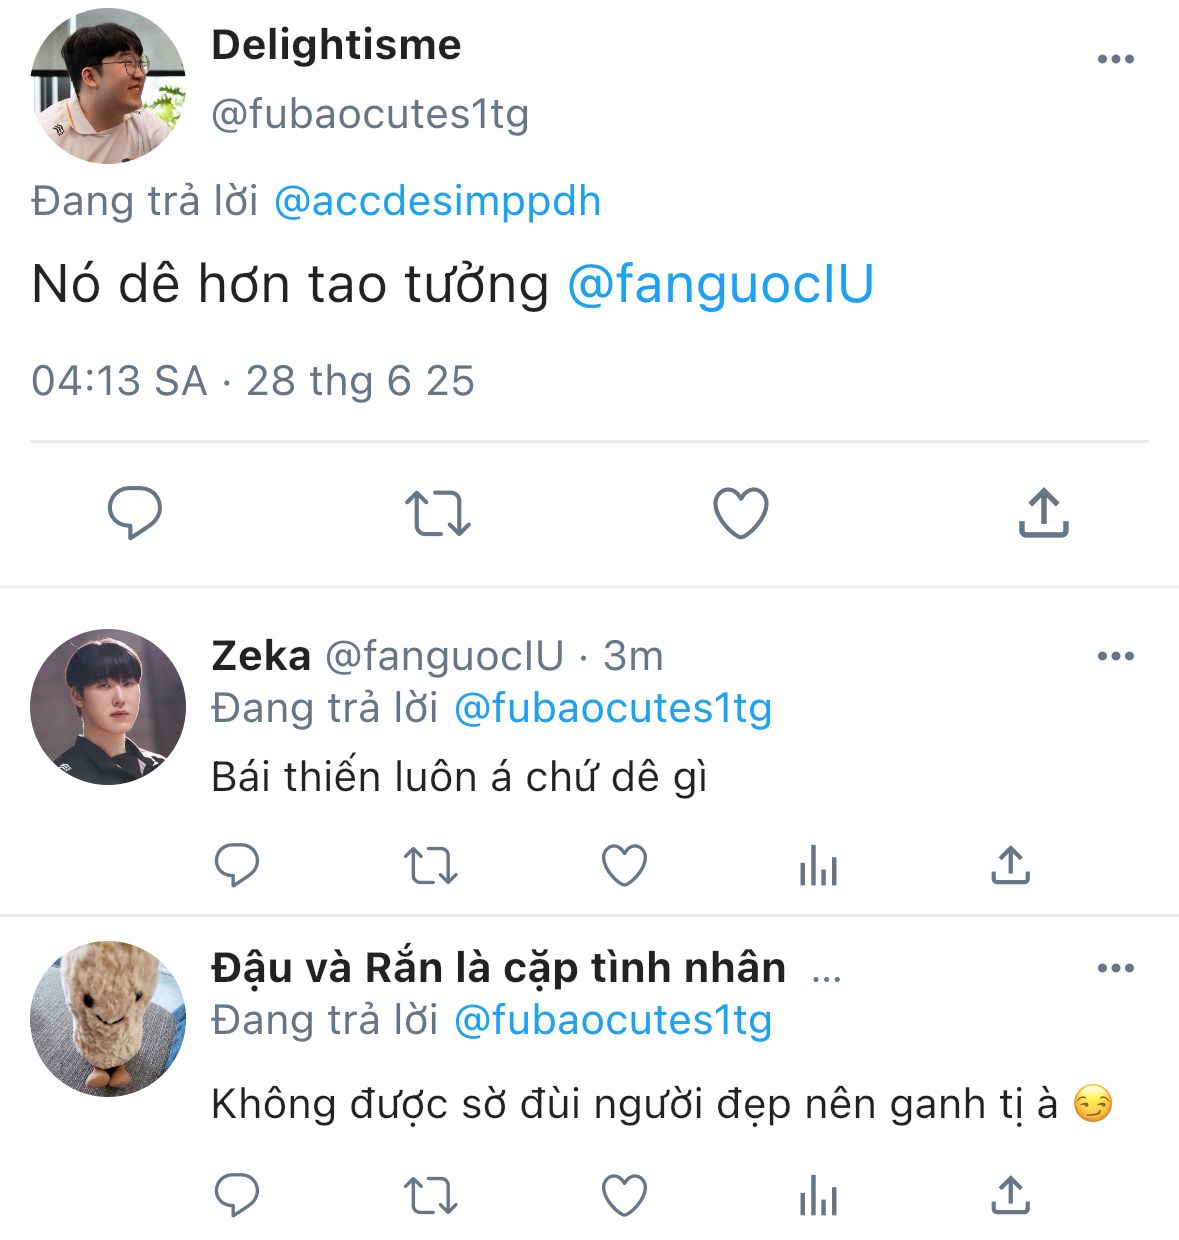Retweet the Đậu và Rắn reply
This screenshot has height=1240, width=1179.
tap(430, 1195)
